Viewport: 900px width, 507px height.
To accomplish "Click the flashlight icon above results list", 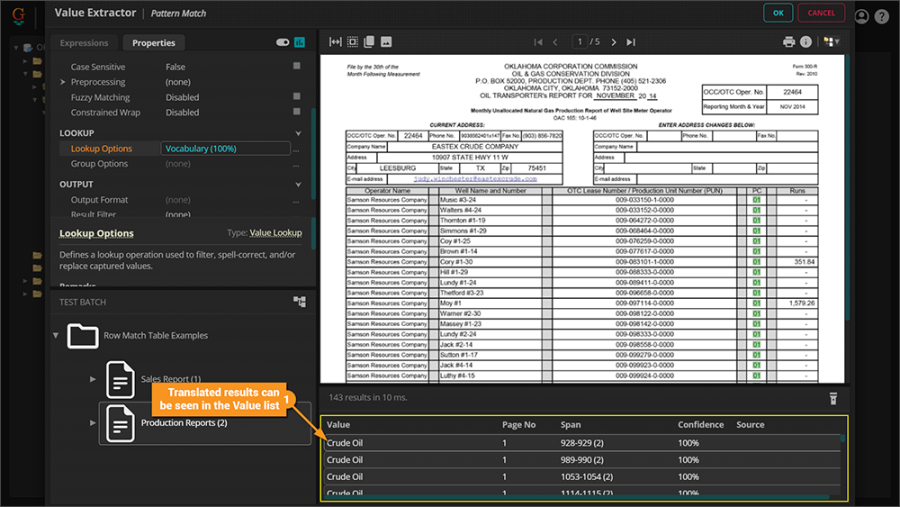I will (833, 398).
